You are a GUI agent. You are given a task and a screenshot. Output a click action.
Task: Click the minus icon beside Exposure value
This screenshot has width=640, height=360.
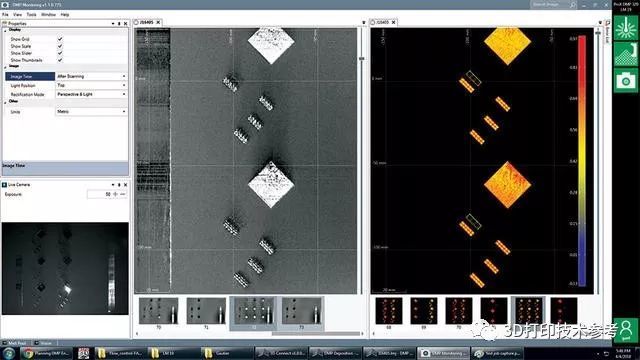click(x=123, y=194)
